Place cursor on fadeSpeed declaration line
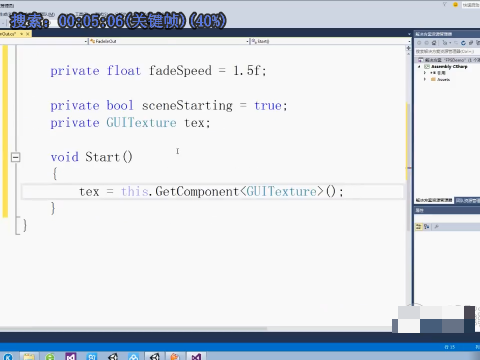480x360 pixels. 158,71
